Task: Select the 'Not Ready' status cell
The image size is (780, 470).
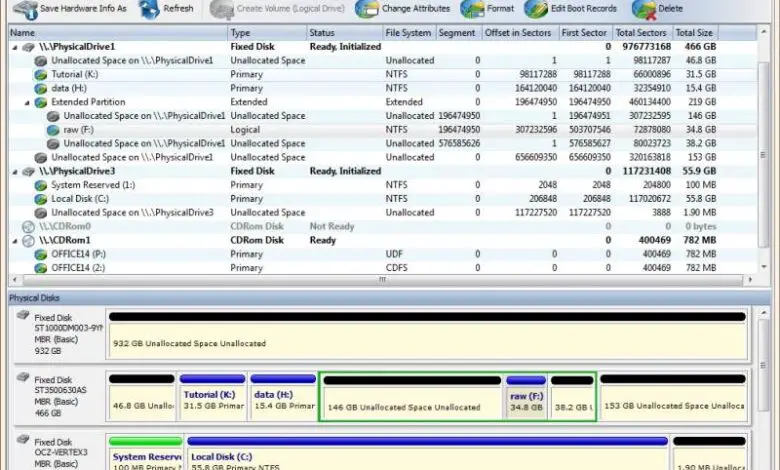Action: tap(332, 226)
